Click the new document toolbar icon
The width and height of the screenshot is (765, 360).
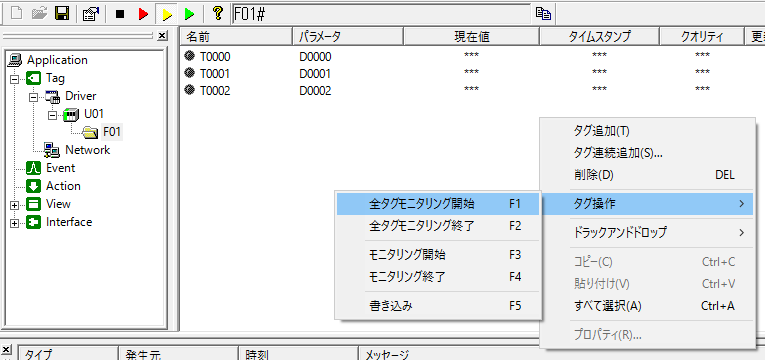[x=18, y=14]
